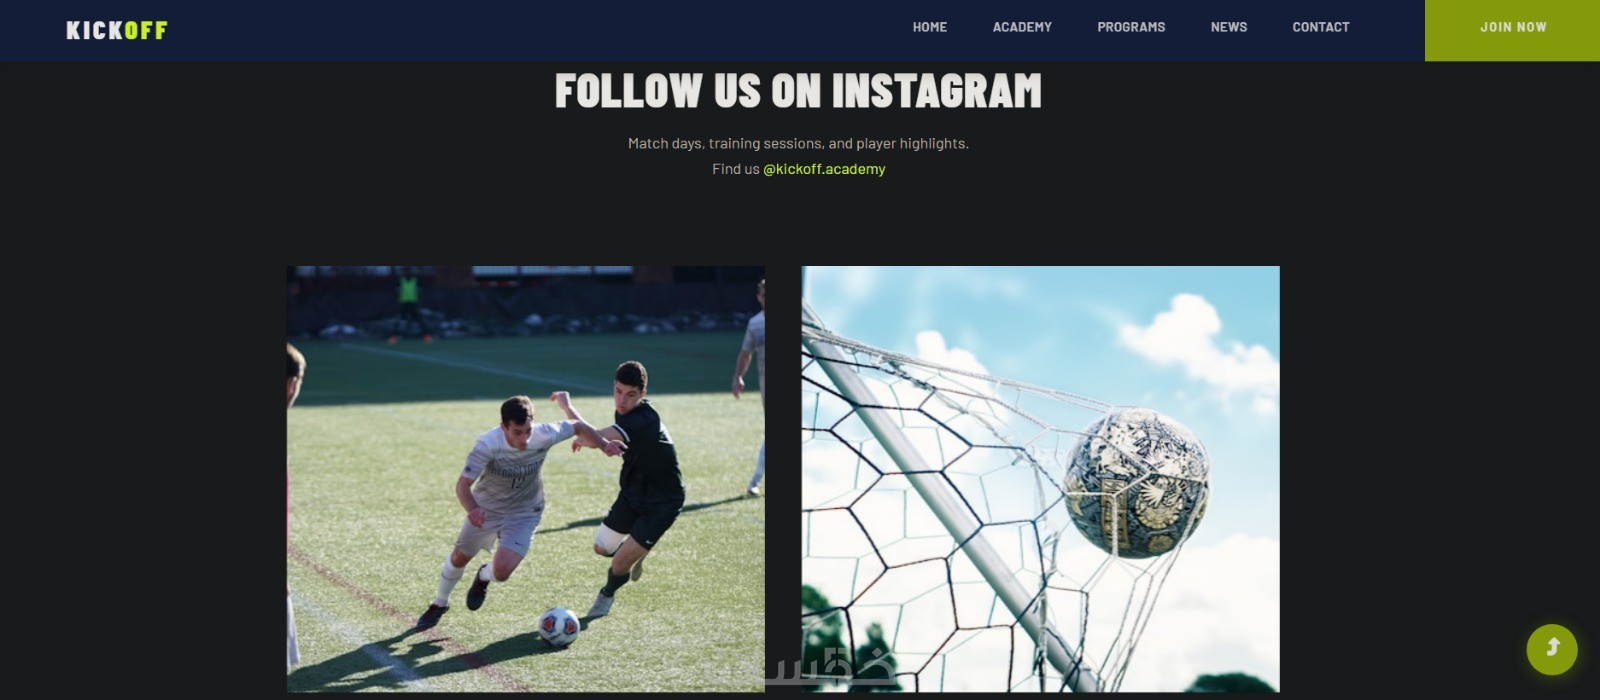
Task: Follow the @kickoff.academy Instagram link
Action: [824, 169]
